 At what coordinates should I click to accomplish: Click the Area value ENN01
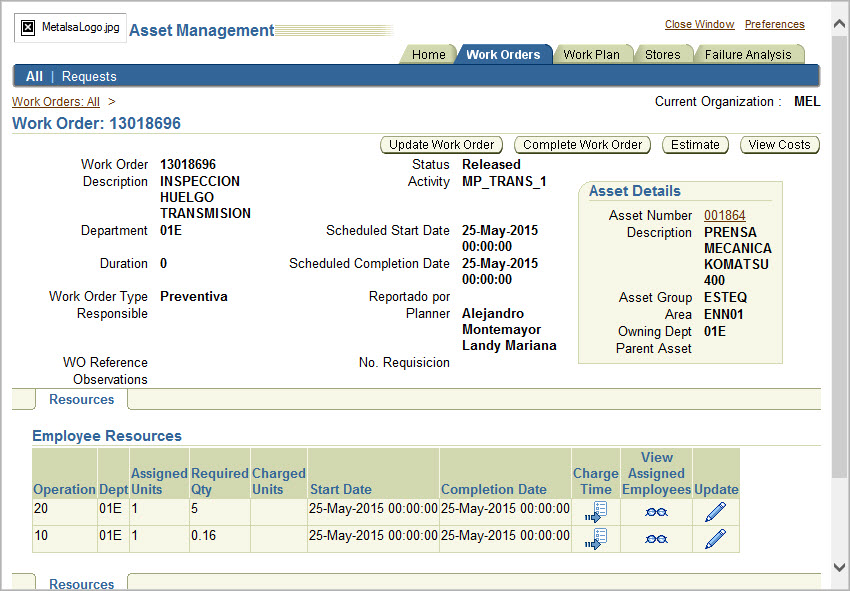(x=724, y=314)
